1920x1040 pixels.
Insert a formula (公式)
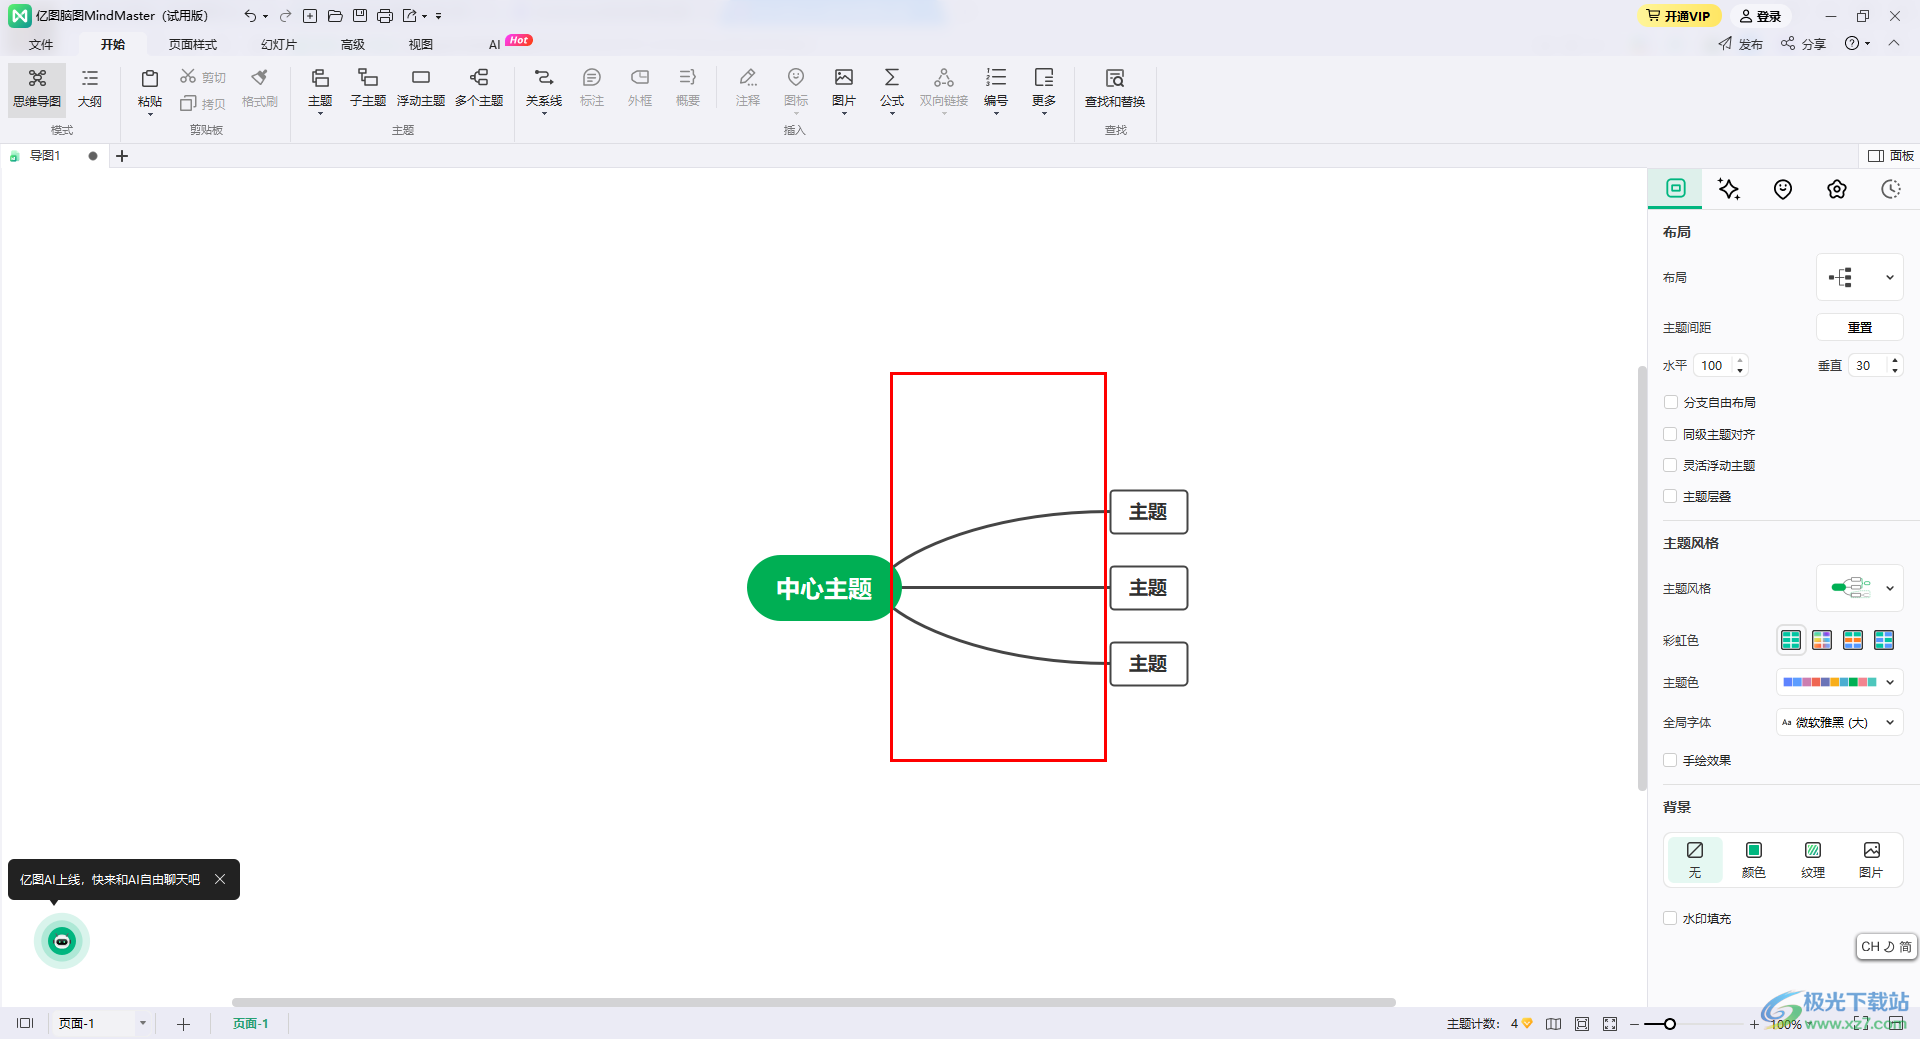point(892,89)
